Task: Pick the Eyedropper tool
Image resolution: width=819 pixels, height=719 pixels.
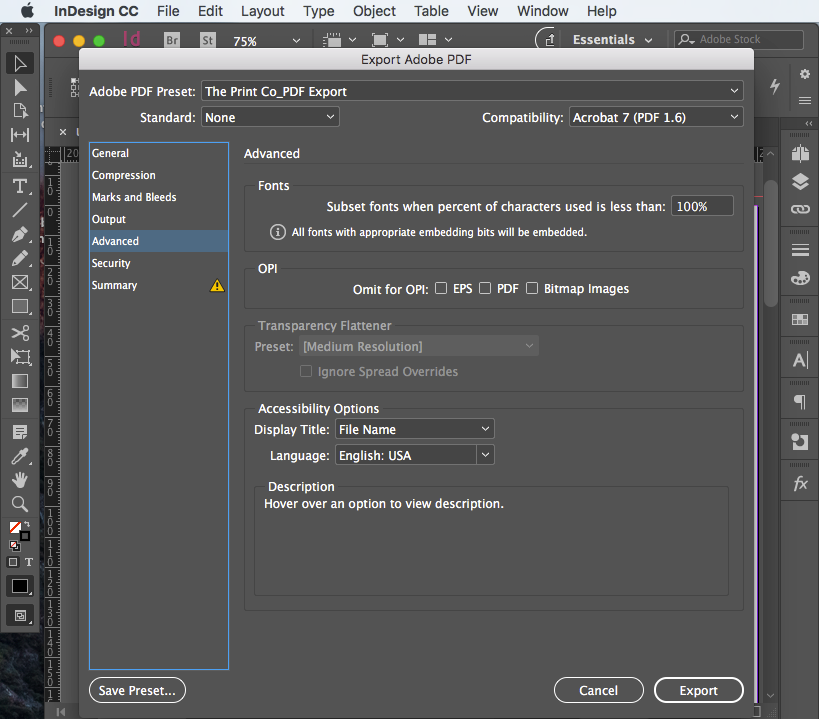Action: coord(19,458)
